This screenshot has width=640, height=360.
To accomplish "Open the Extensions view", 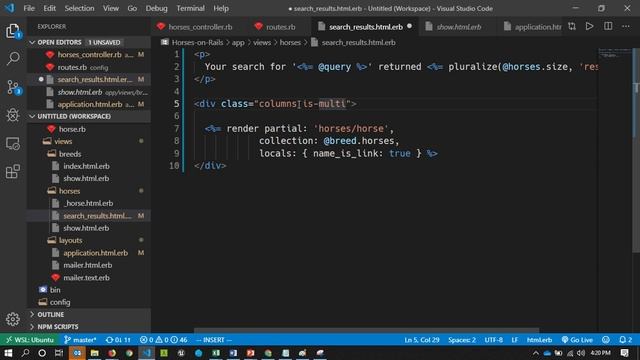I will coord(13,171).
